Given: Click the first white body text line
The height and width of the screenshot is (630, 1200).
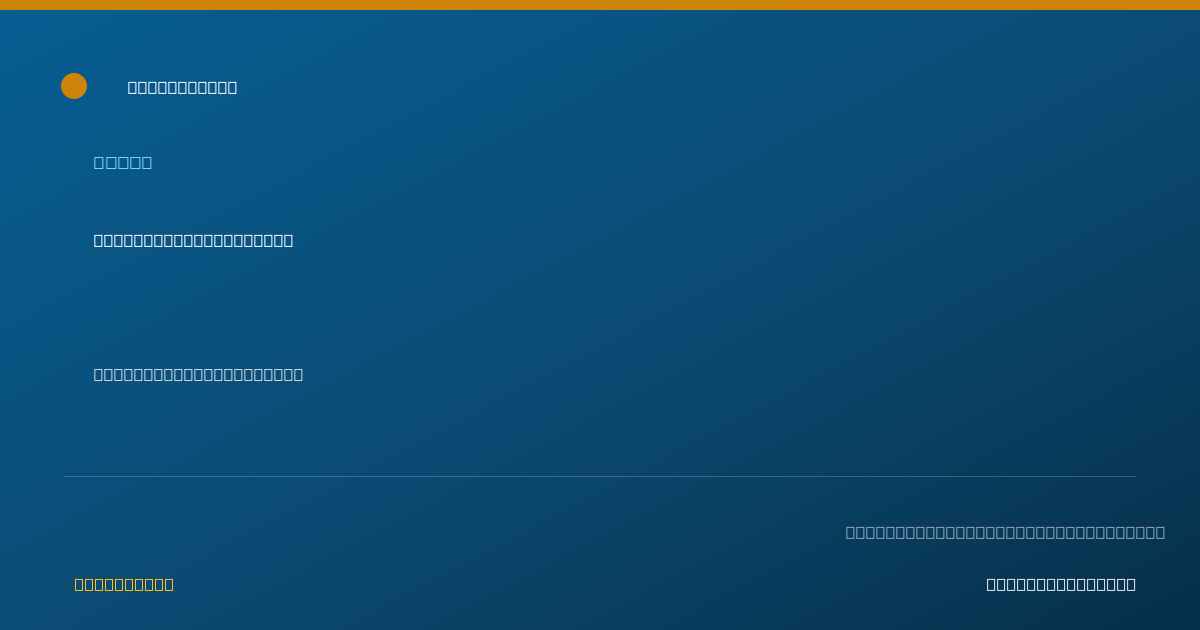Looking at the screenshot, I should [x=193, y=240].
